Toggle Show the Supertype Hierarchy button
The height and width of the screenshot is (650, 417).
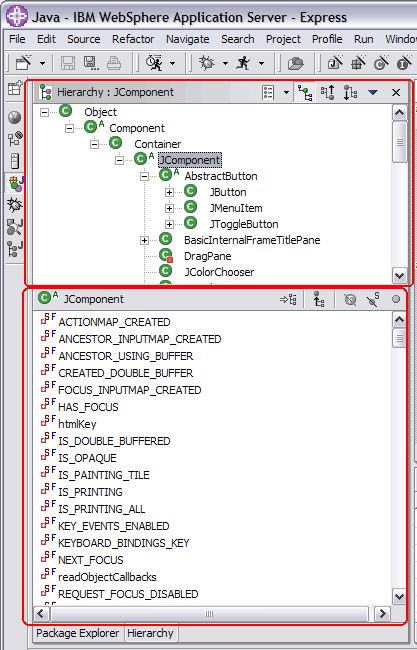point(327,92)
